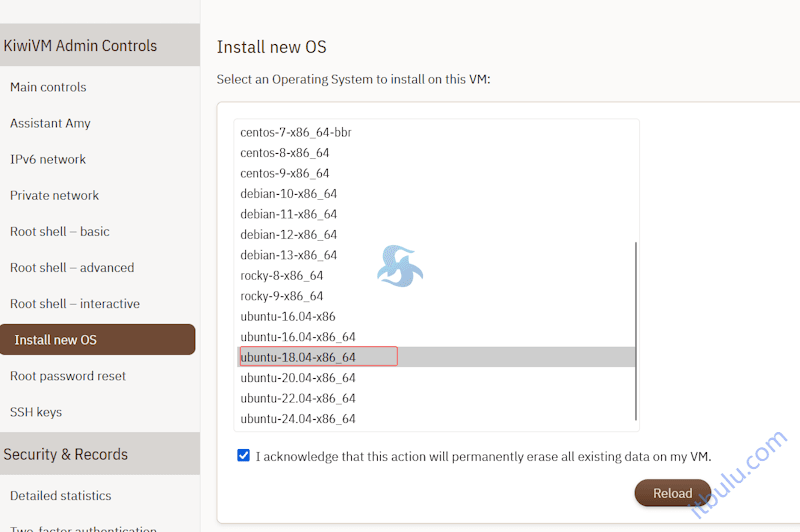
Task: Click the OS list vertical scrollbar
Action: (x=636, y=330)
